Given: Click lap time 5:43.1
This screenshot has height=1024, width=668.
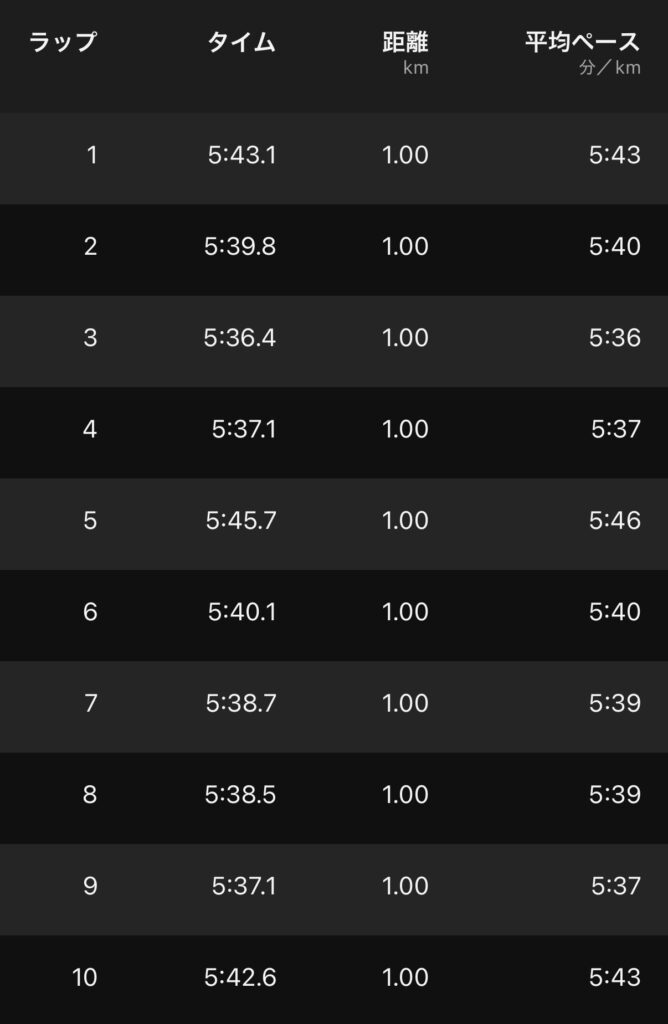Looking at the screenshot, I should (242, 155).
